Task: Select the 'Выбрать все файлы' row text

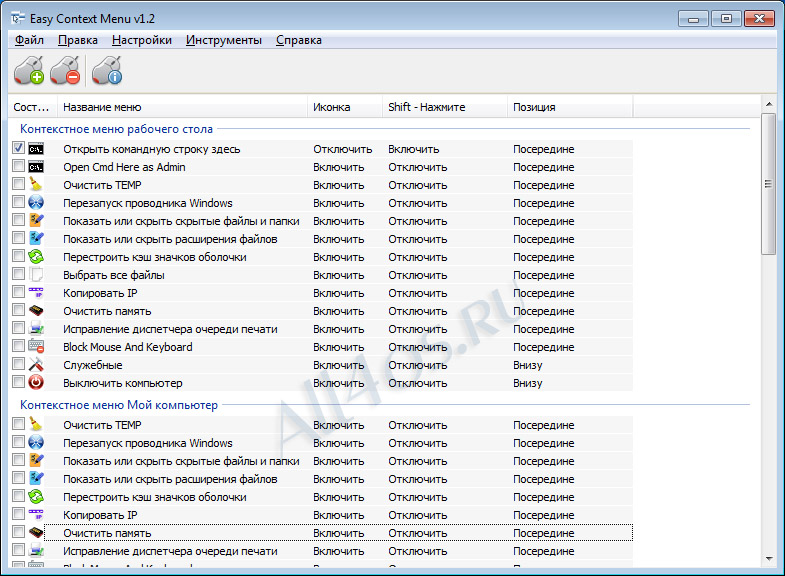Action: [114, 275]
